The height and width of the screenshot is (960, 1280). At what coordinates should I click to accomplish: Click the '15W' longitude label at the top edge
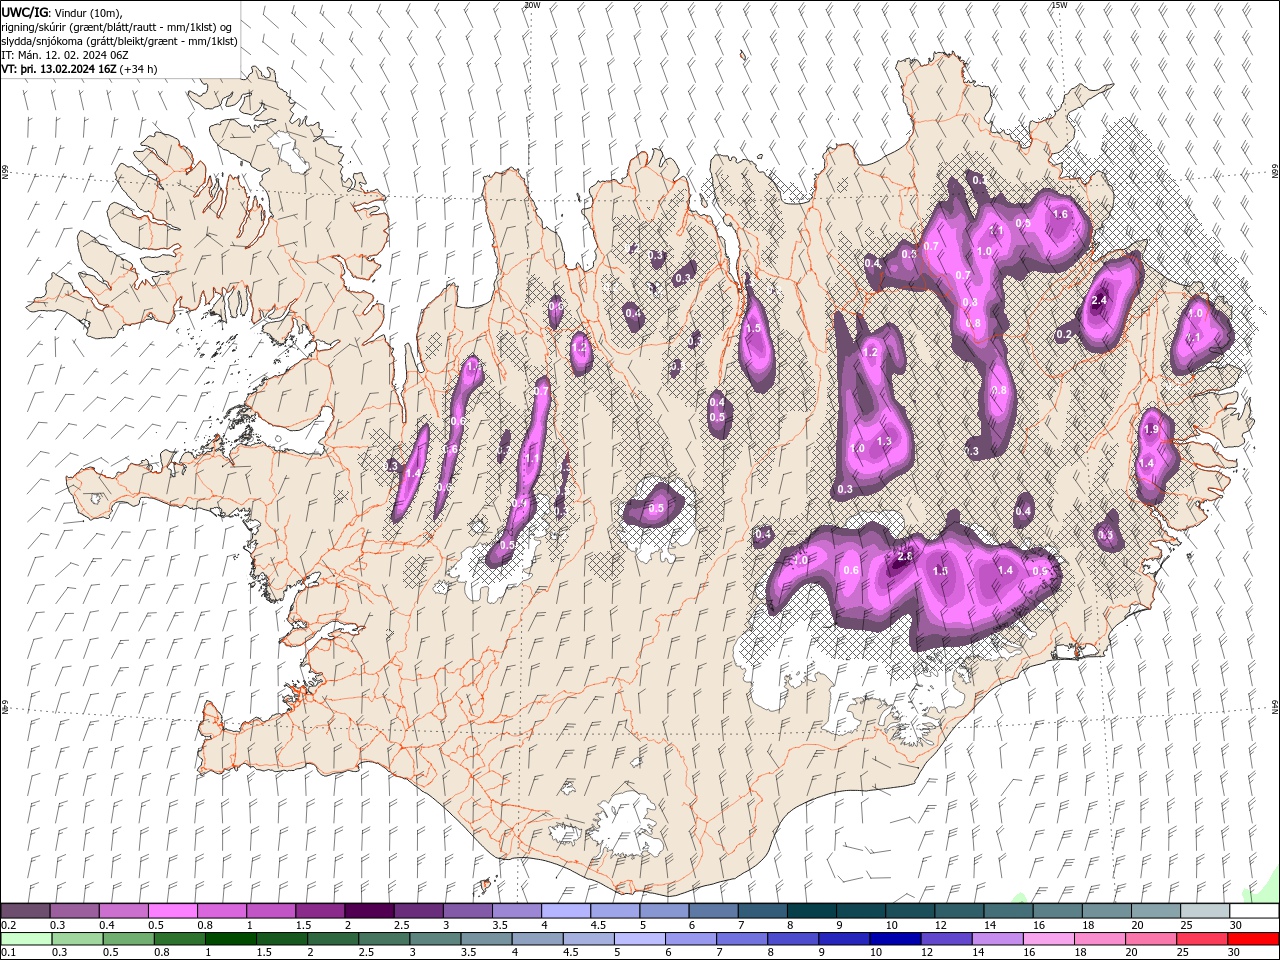click(x=1059, y=5)
